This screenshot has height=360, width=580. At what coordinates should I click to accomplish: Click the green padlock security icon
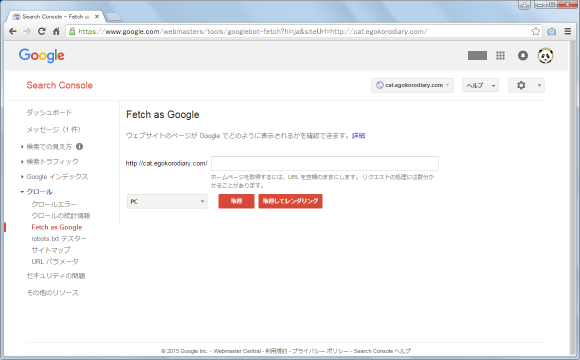pyautogui.click(x=72, y=31)
